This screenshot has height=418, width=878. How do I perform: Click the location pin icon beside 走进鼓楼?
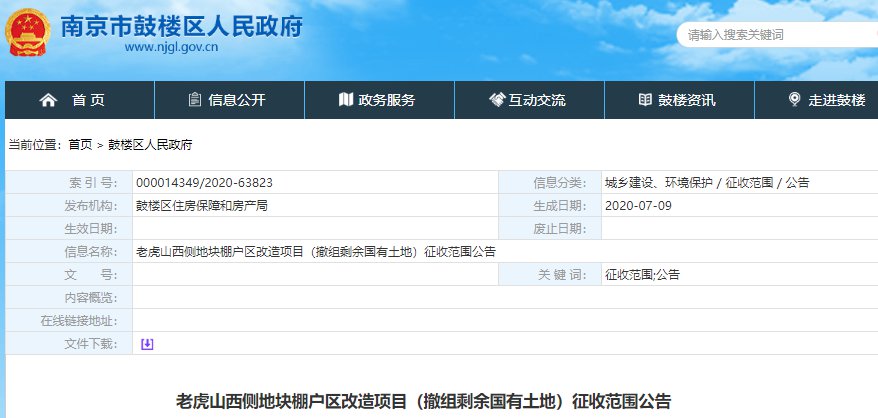(x=795, y=100)
